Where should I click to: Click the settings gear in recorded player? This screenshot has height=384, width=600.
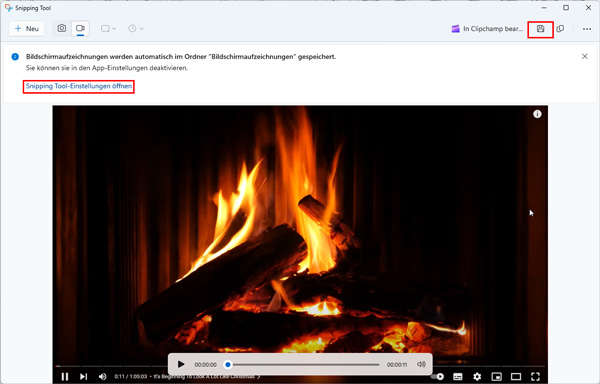click(477, 377)
